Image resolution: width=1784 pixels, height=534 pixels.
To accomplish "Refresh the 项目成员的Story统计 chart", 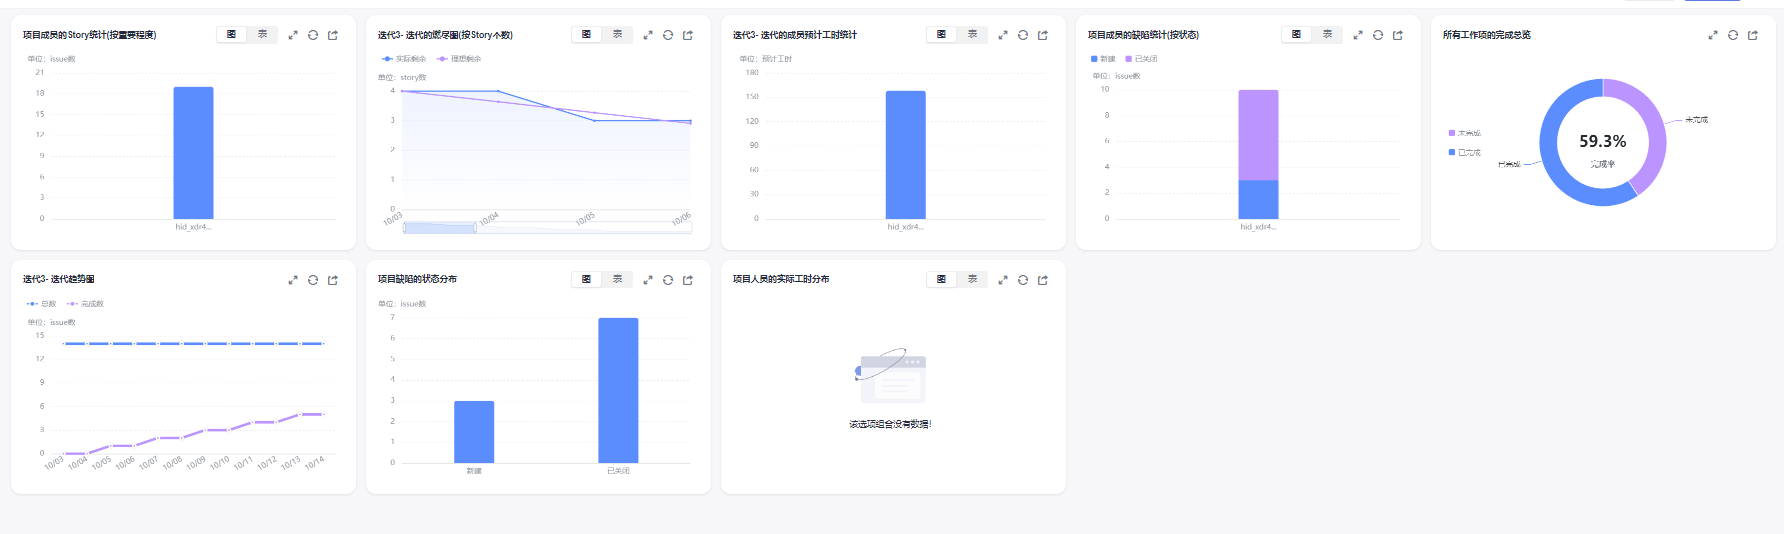I will coord(313,35).
